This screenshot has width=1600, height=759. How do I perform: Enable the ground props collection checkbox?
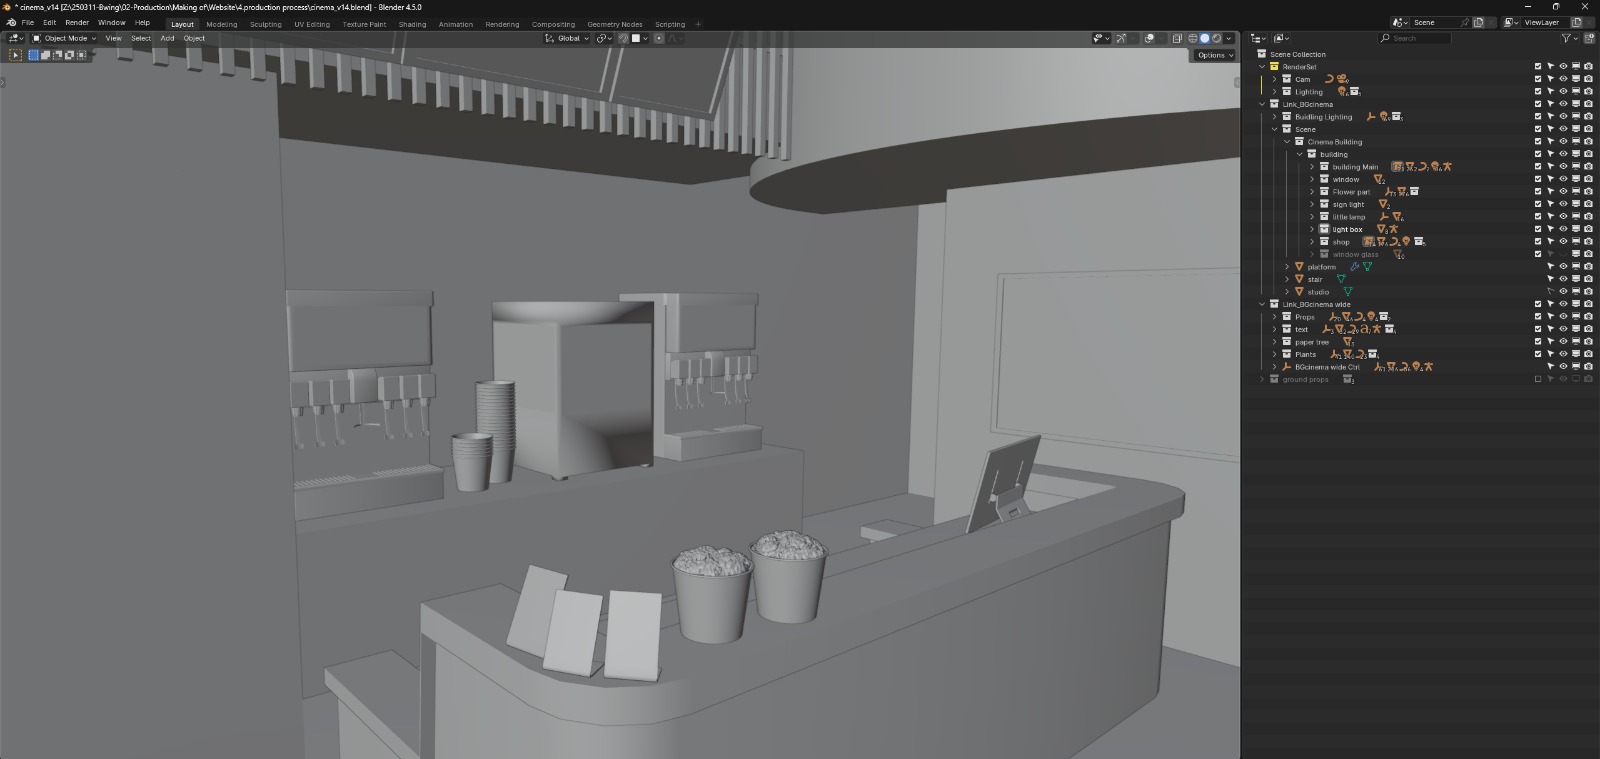point(1538,379)
